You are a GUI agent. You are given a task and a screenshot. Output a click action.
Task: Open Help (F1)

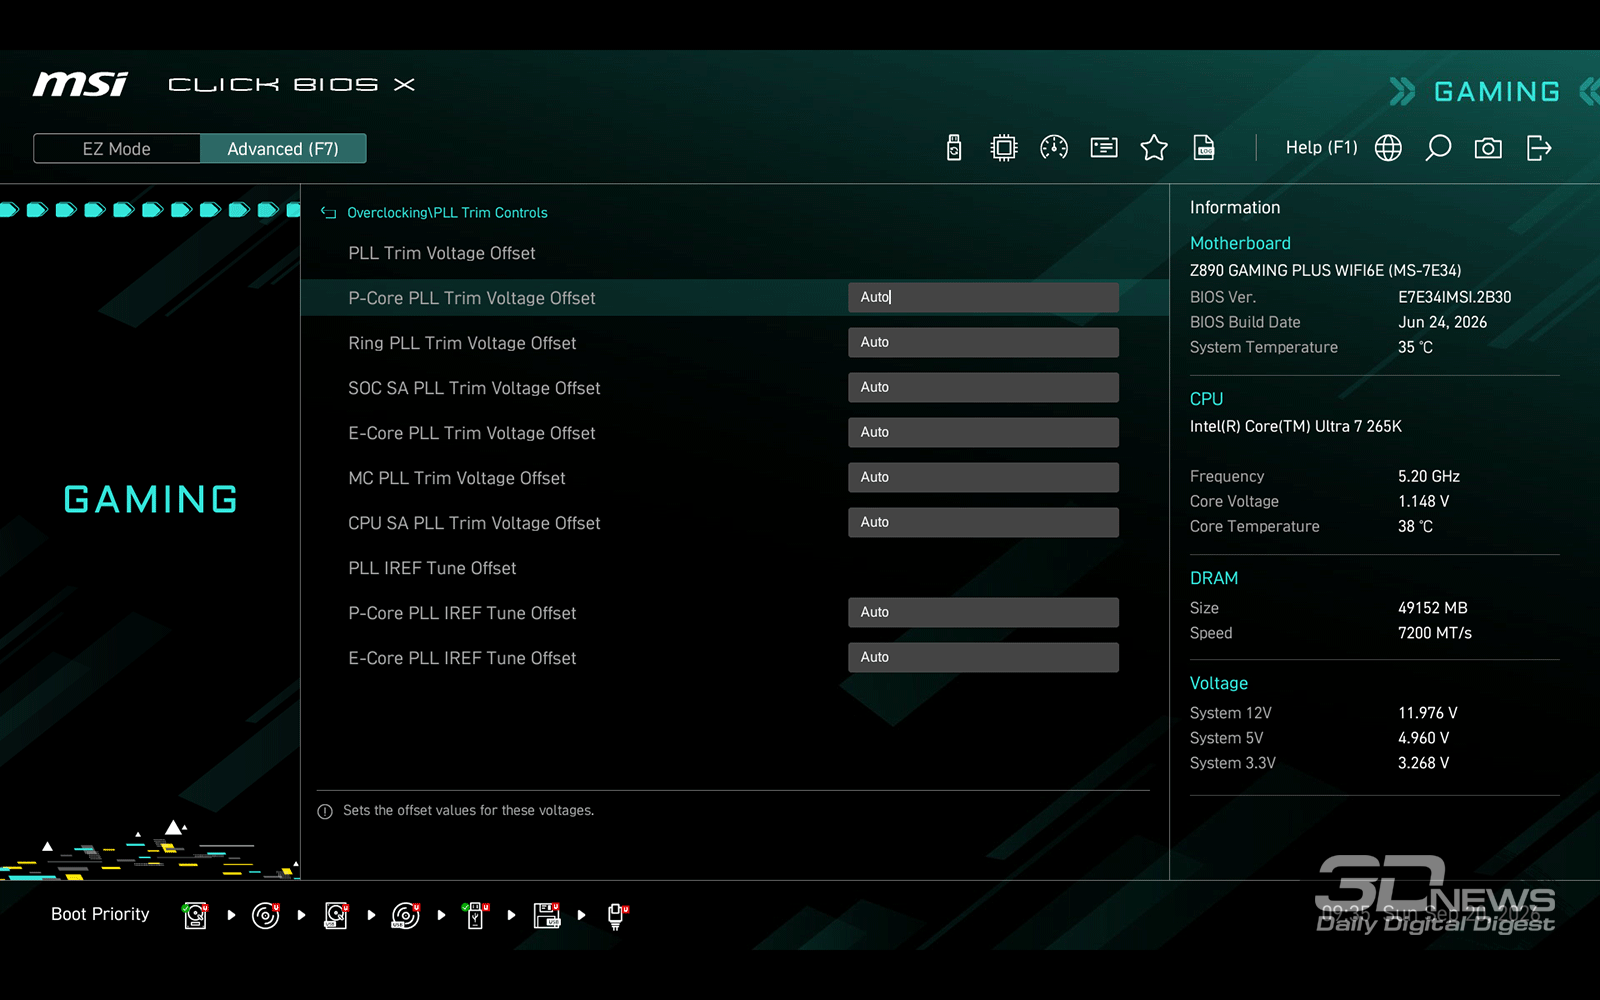(1321, 148)
